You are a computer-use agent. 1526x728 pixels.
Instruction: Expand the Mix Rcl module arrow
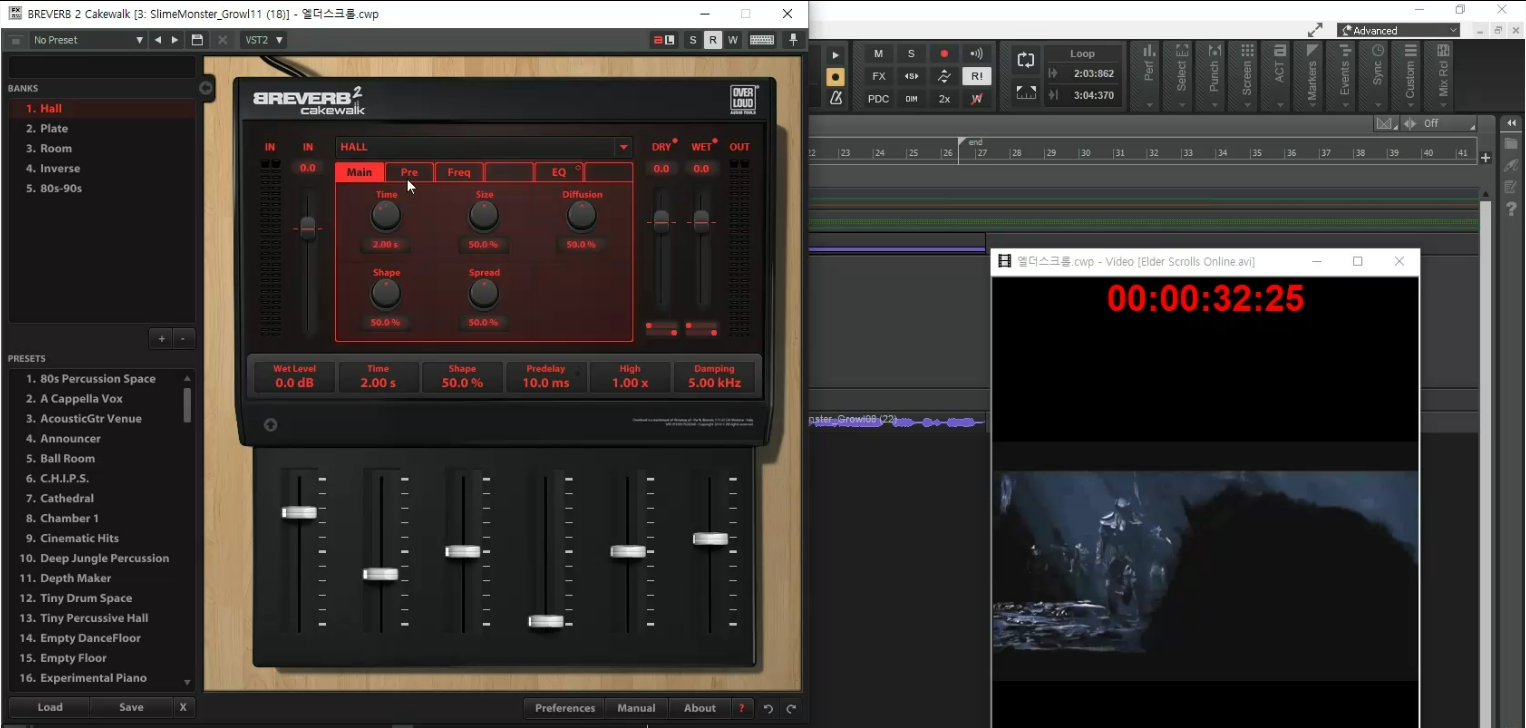(x=1443, y=104)
